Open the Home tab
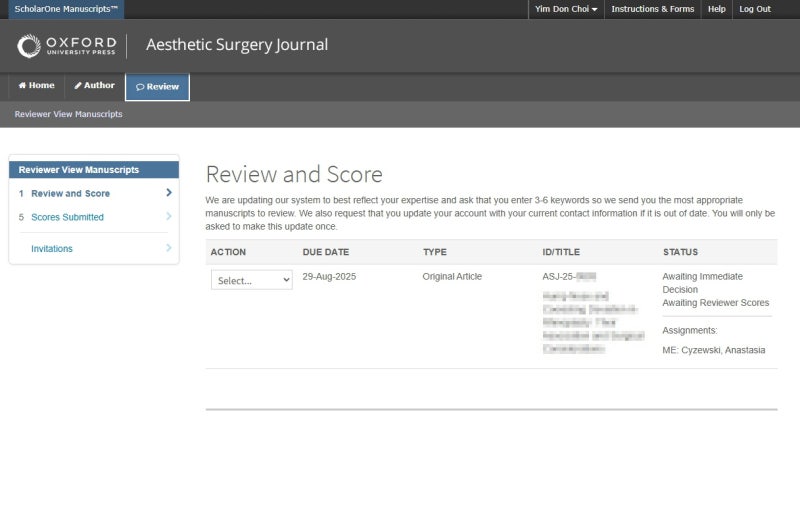 tap(37, 86)
